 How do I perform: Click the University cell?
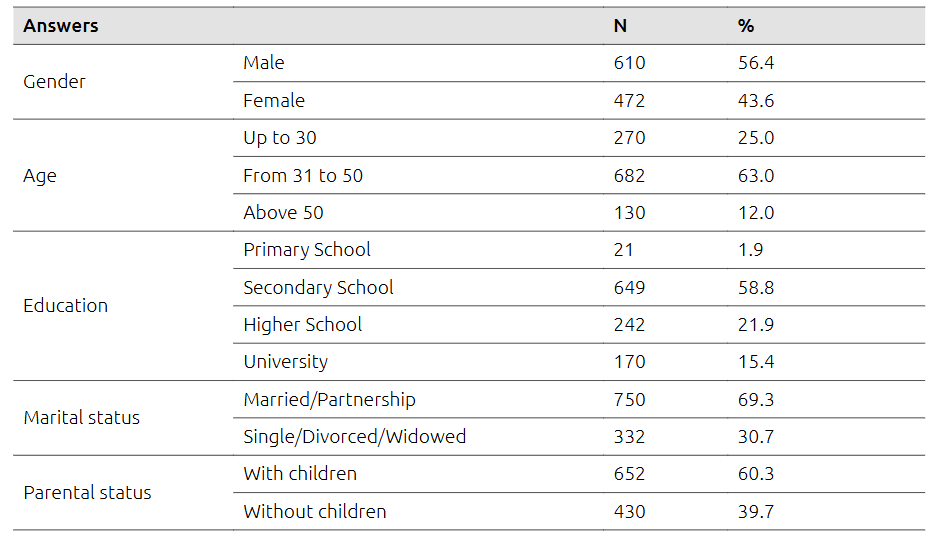pyautogui.click(x=285, y=362)
